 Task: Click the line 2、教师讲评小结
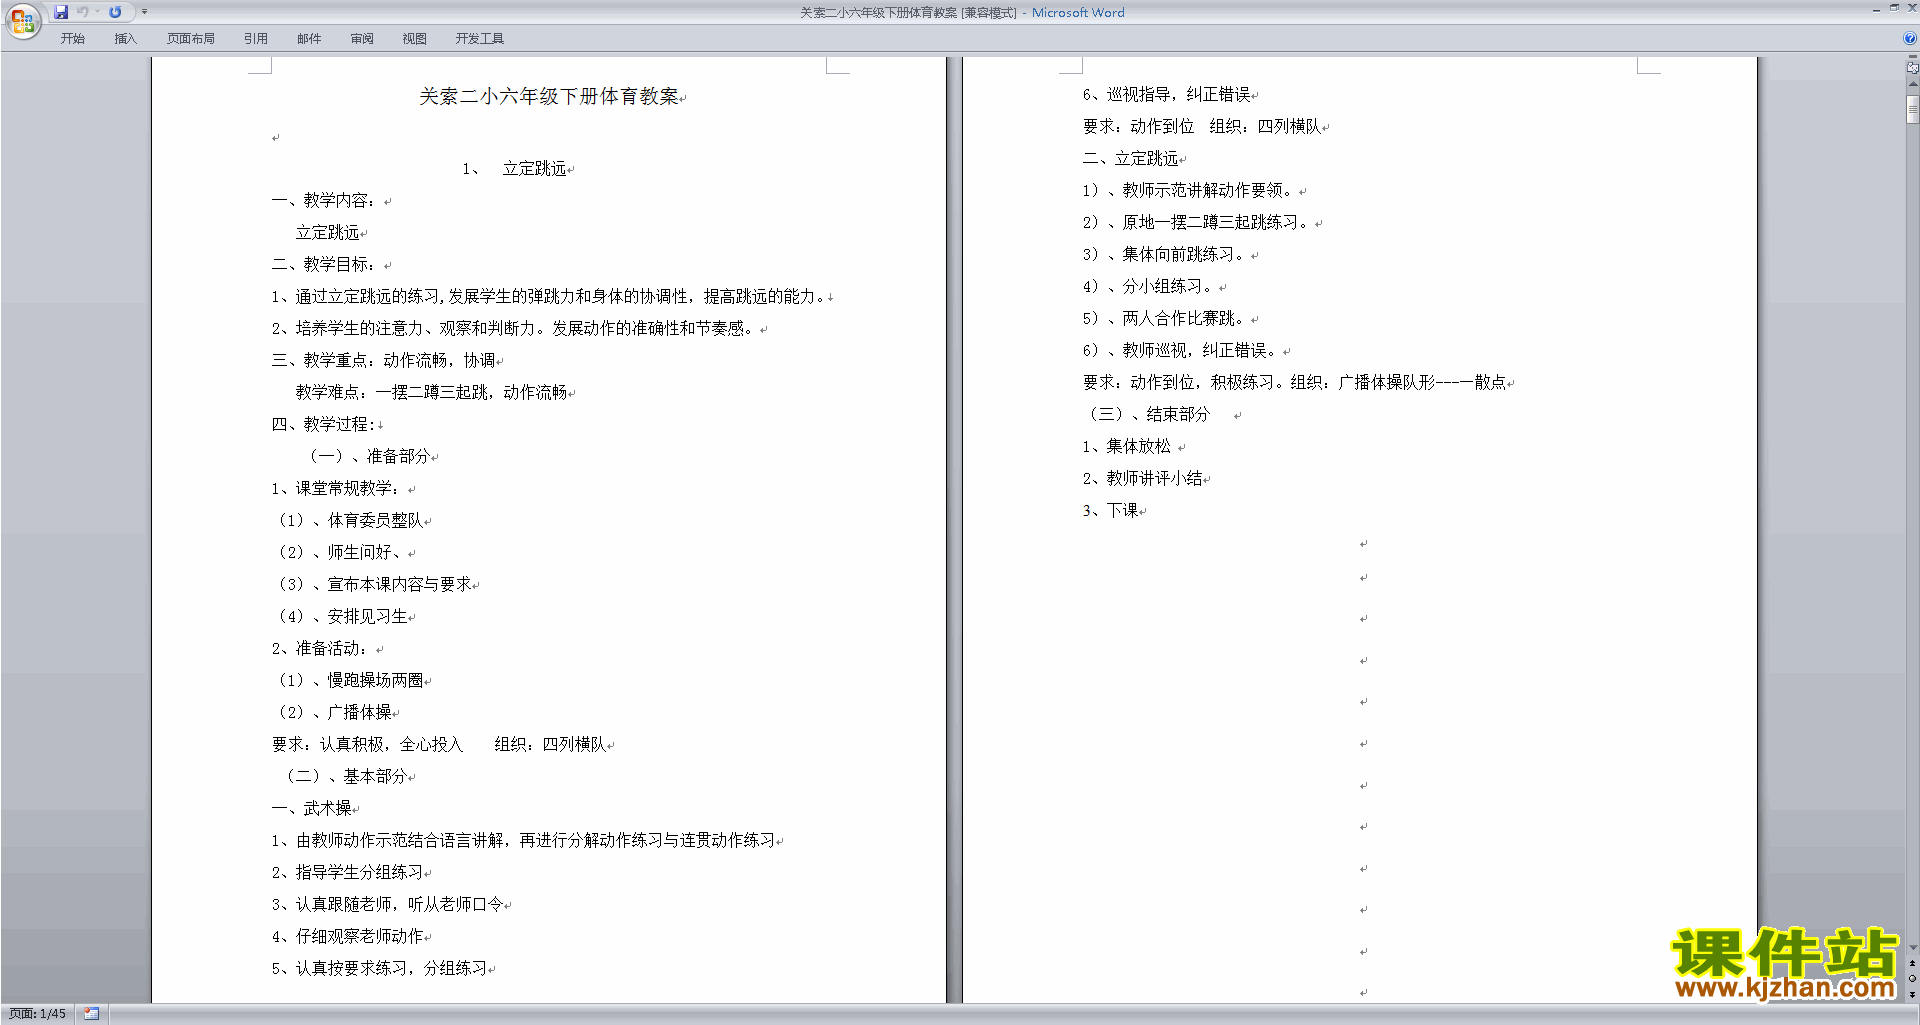tap(1143, 478)
